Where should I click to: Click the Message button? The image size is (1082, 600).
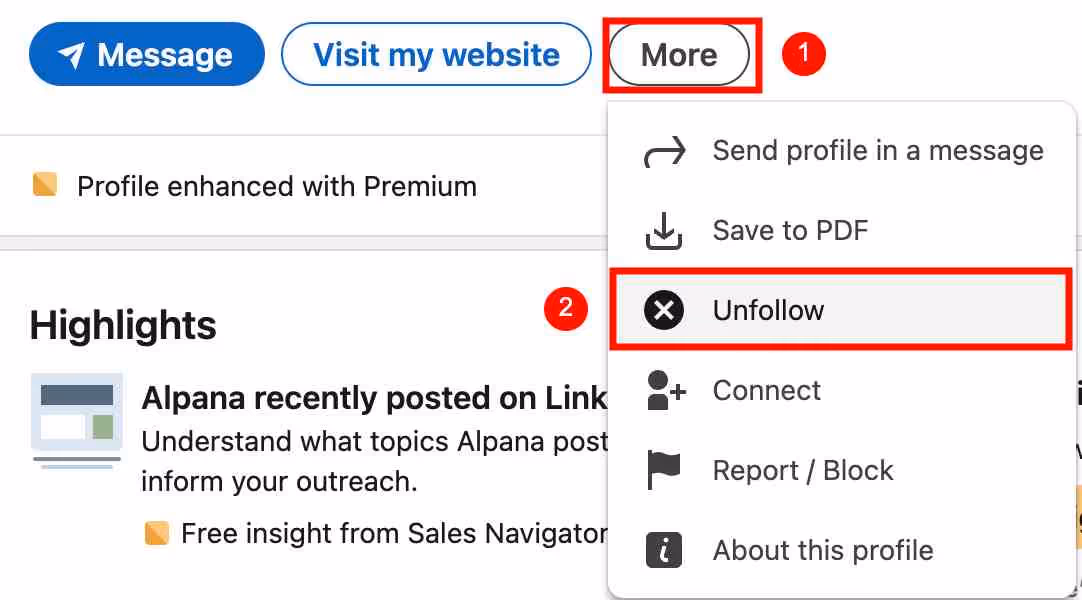[146, 55]
